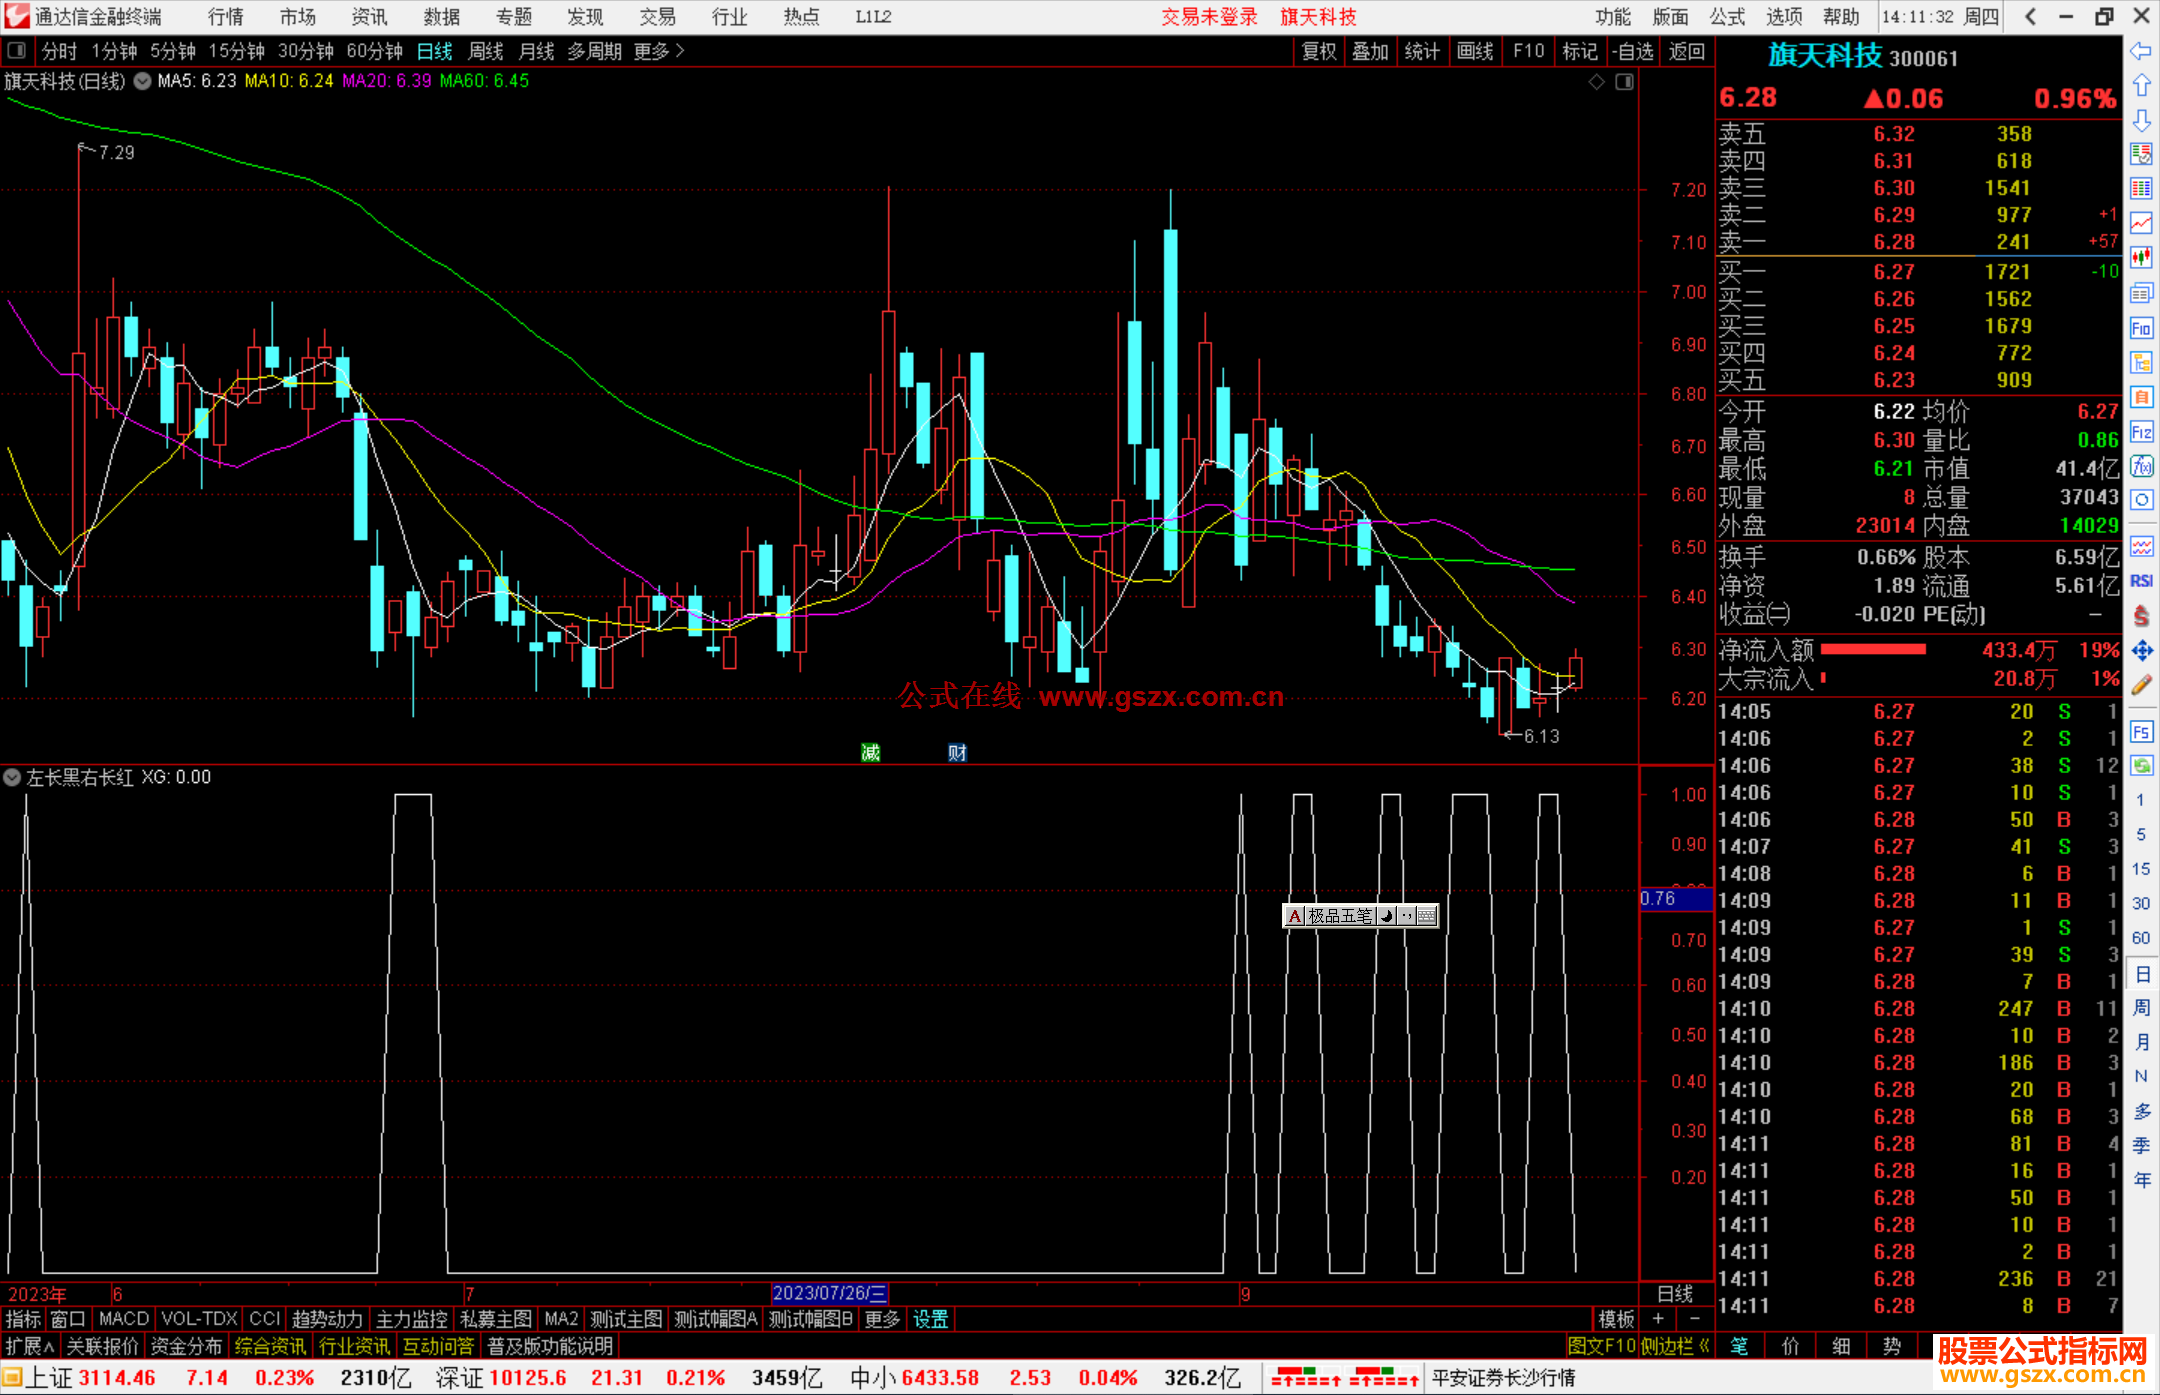
Task: Toggle the panel icon left of 分时
Action: tap(17, 50)
